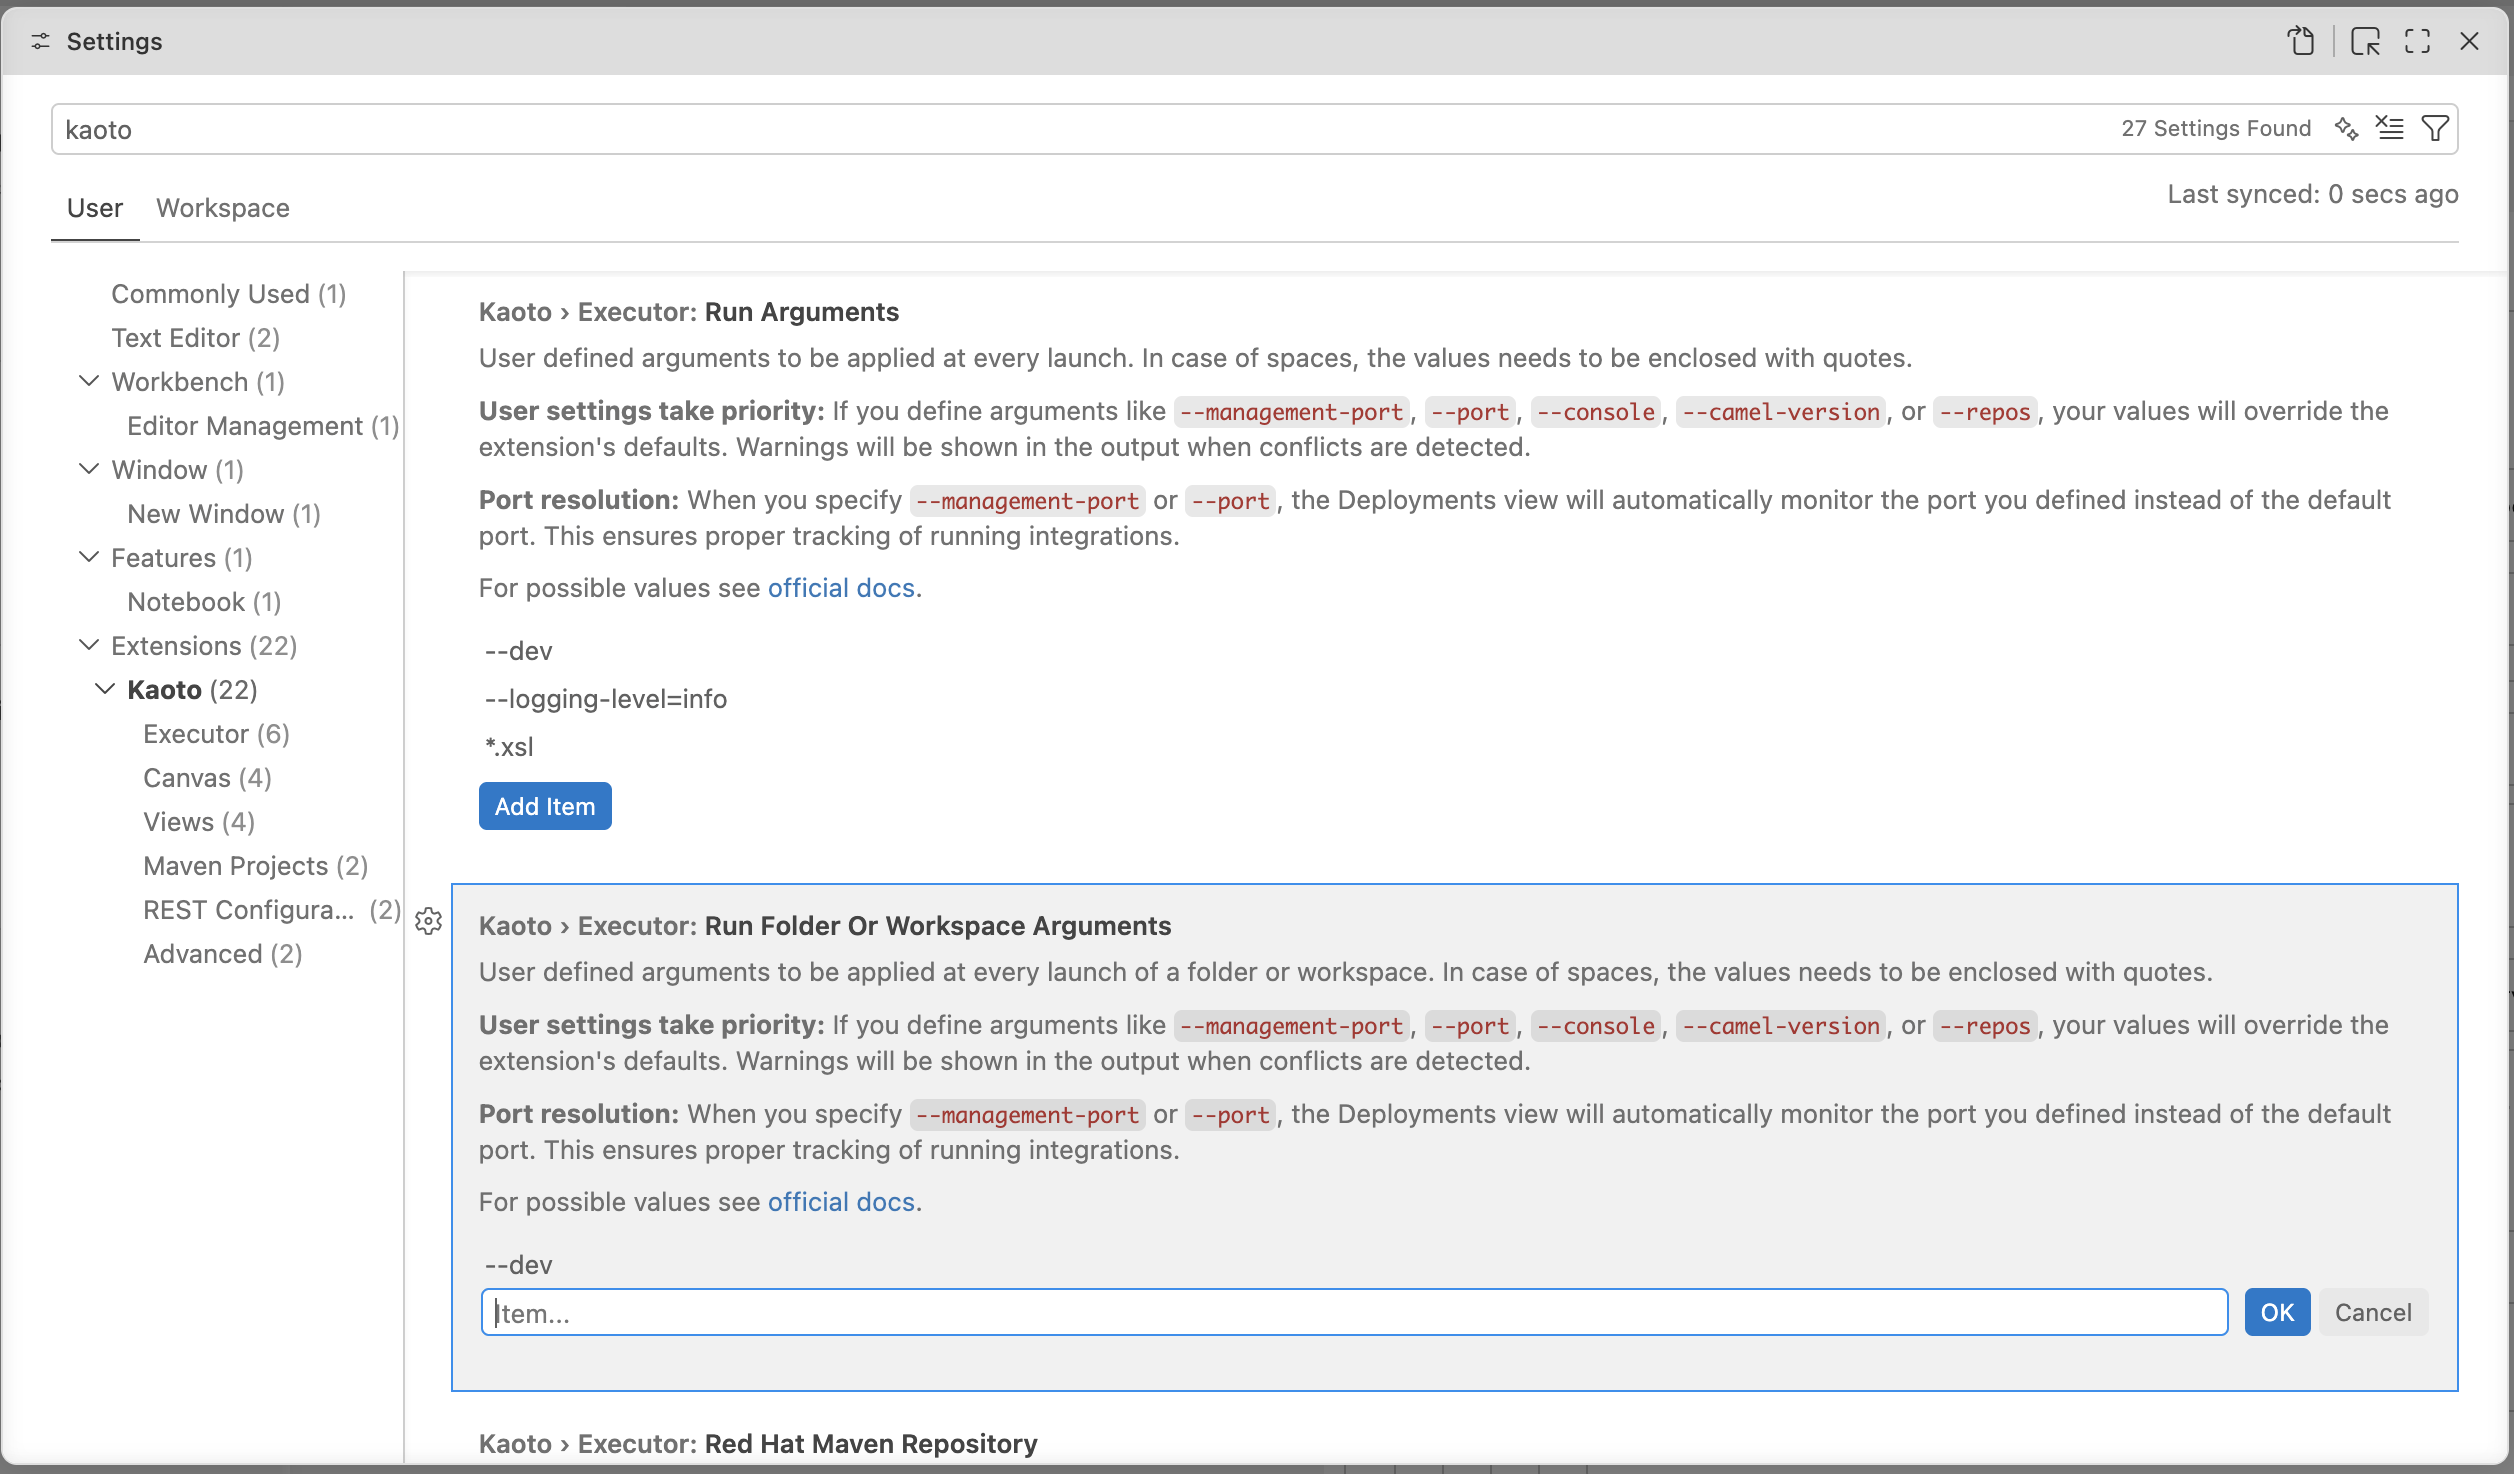Image resolution: width=2514 pixels, height=1474 pixels.
Task: Clear the settings search input
Action: pyautogui.click(x=2390, y=128)
